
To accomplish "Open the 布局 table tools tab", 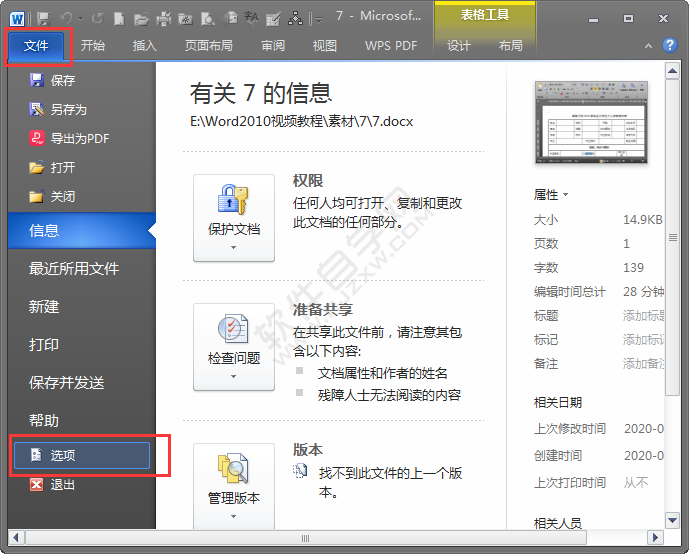I will [511, 45].
